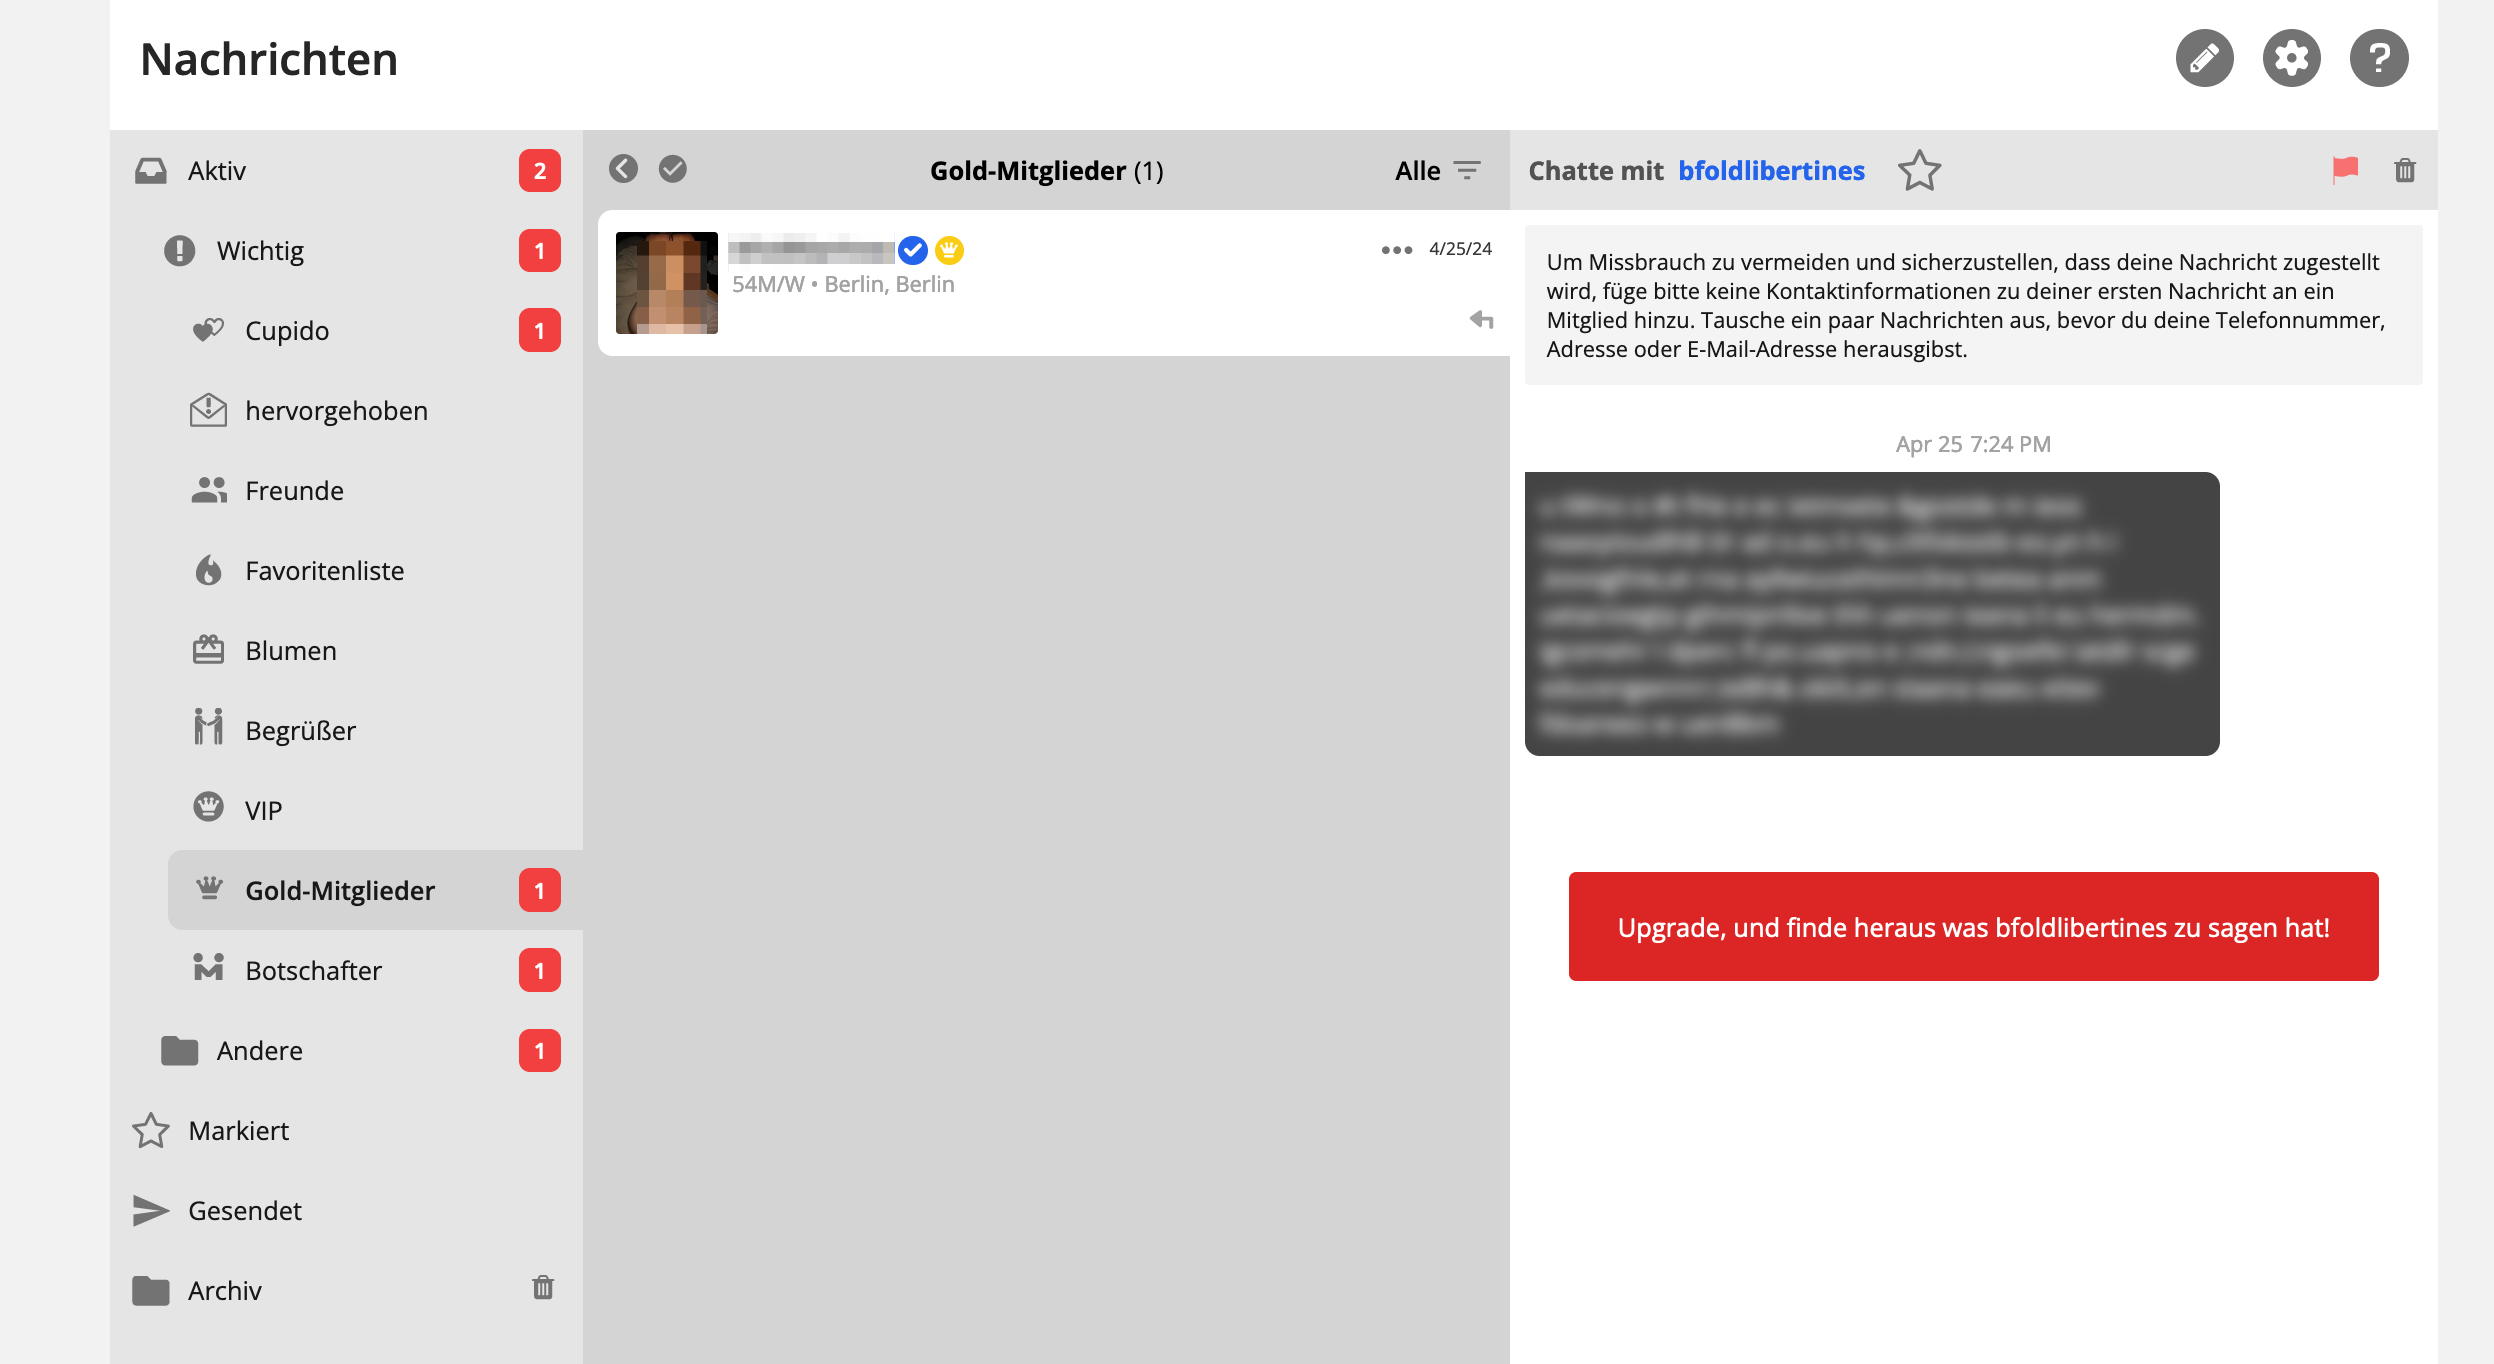Click the red Upgrade button
This screenshot has height=1364, width=2494.
(x=1972, y=927)
